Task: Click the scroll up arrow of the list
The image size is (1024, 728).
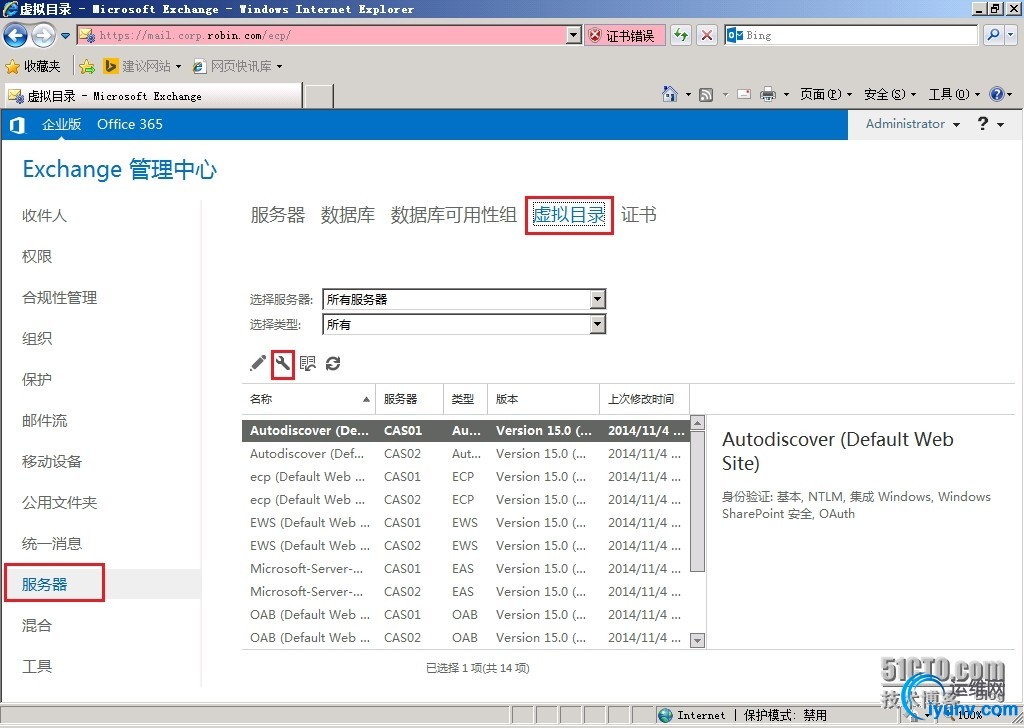Action: 697,422
